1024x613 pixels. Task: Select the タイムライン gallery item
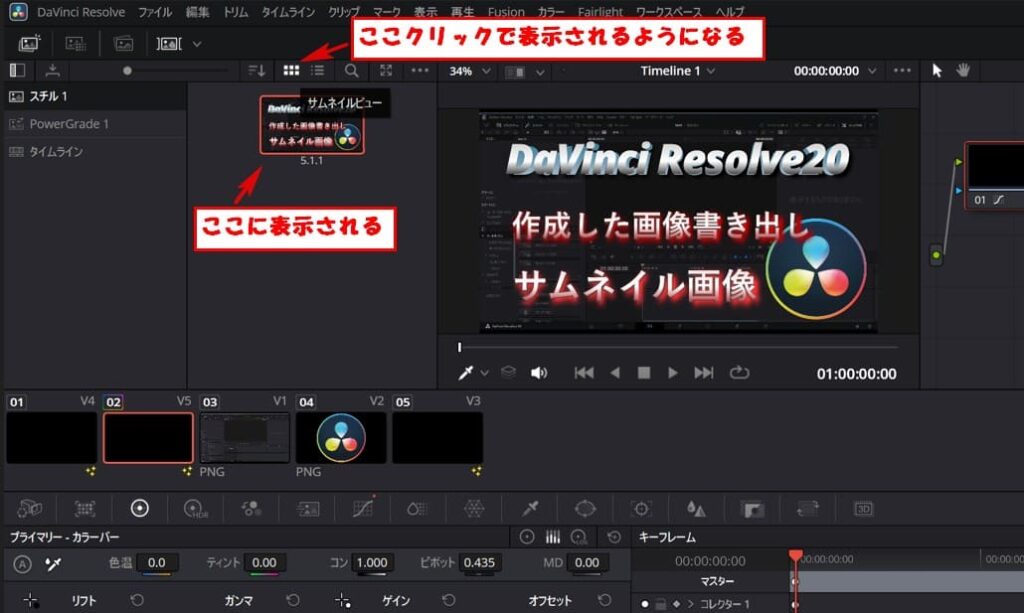[x=95, y=151]
